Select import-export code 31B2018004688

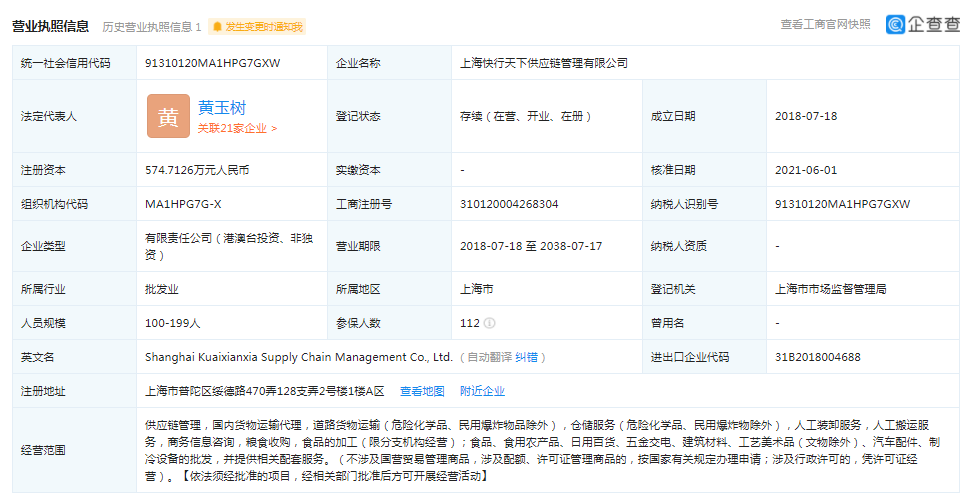click(817, 357)
